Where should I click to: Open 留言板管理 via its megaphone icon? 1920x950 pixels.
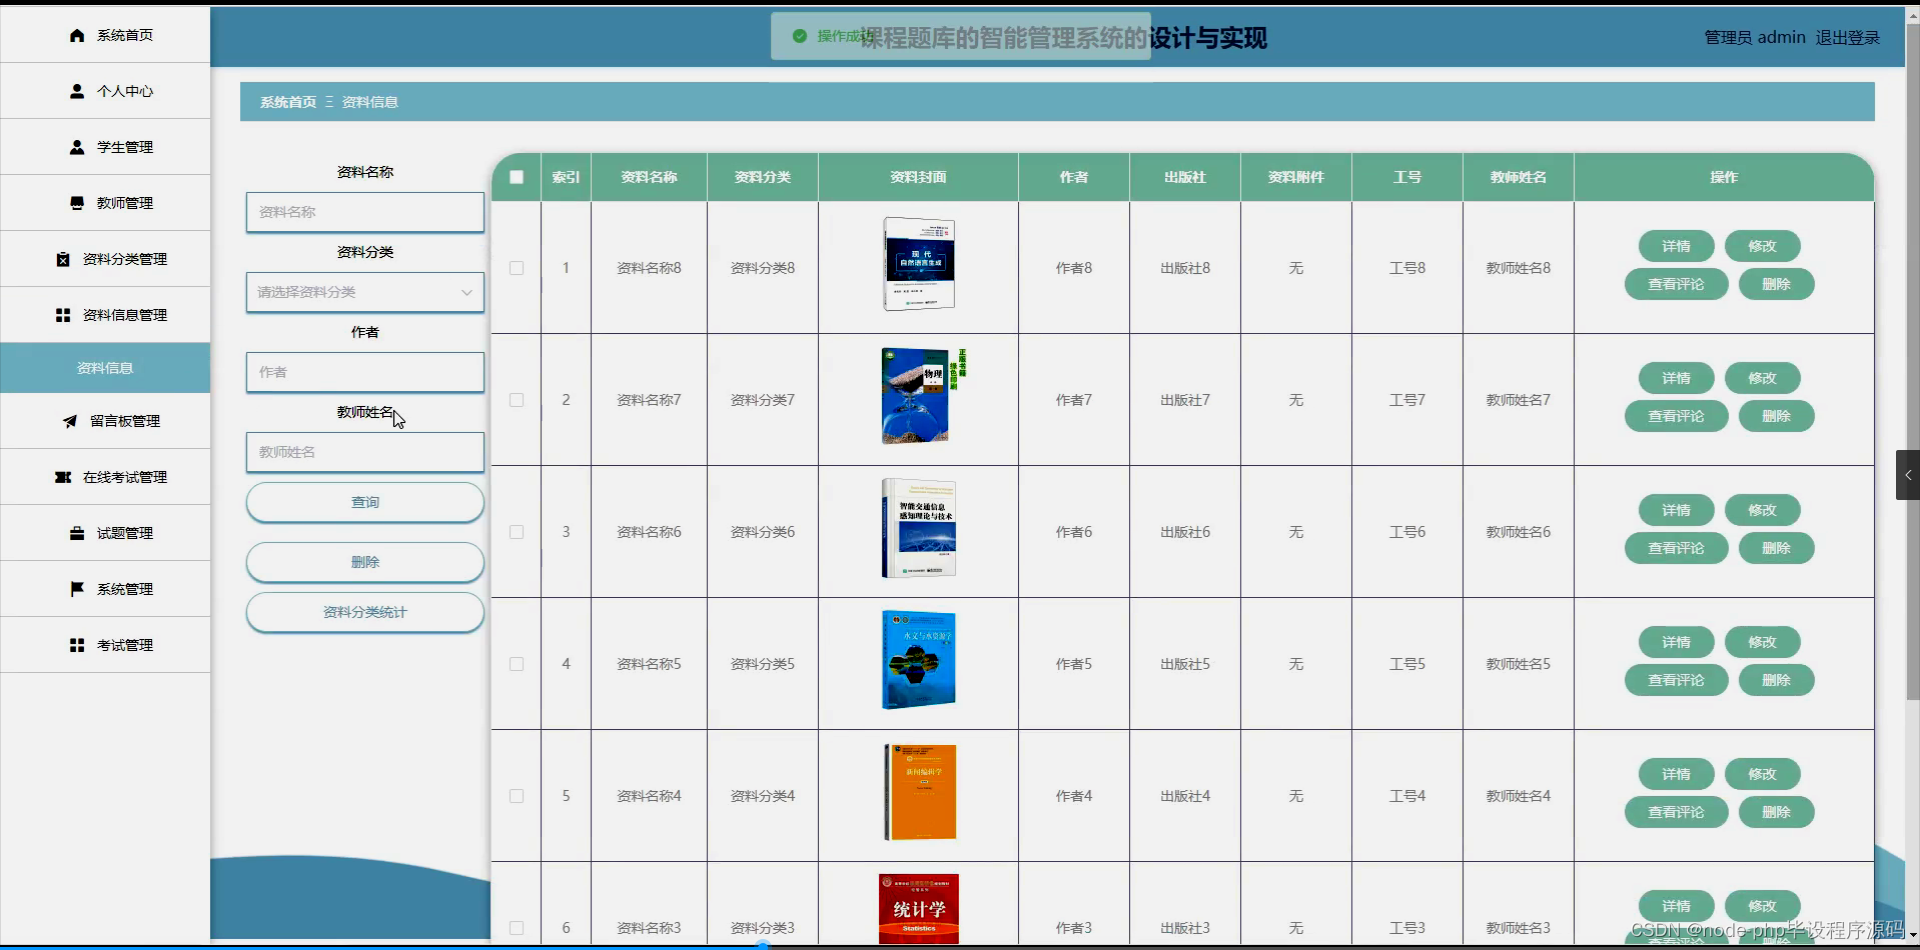pos(70,421)
